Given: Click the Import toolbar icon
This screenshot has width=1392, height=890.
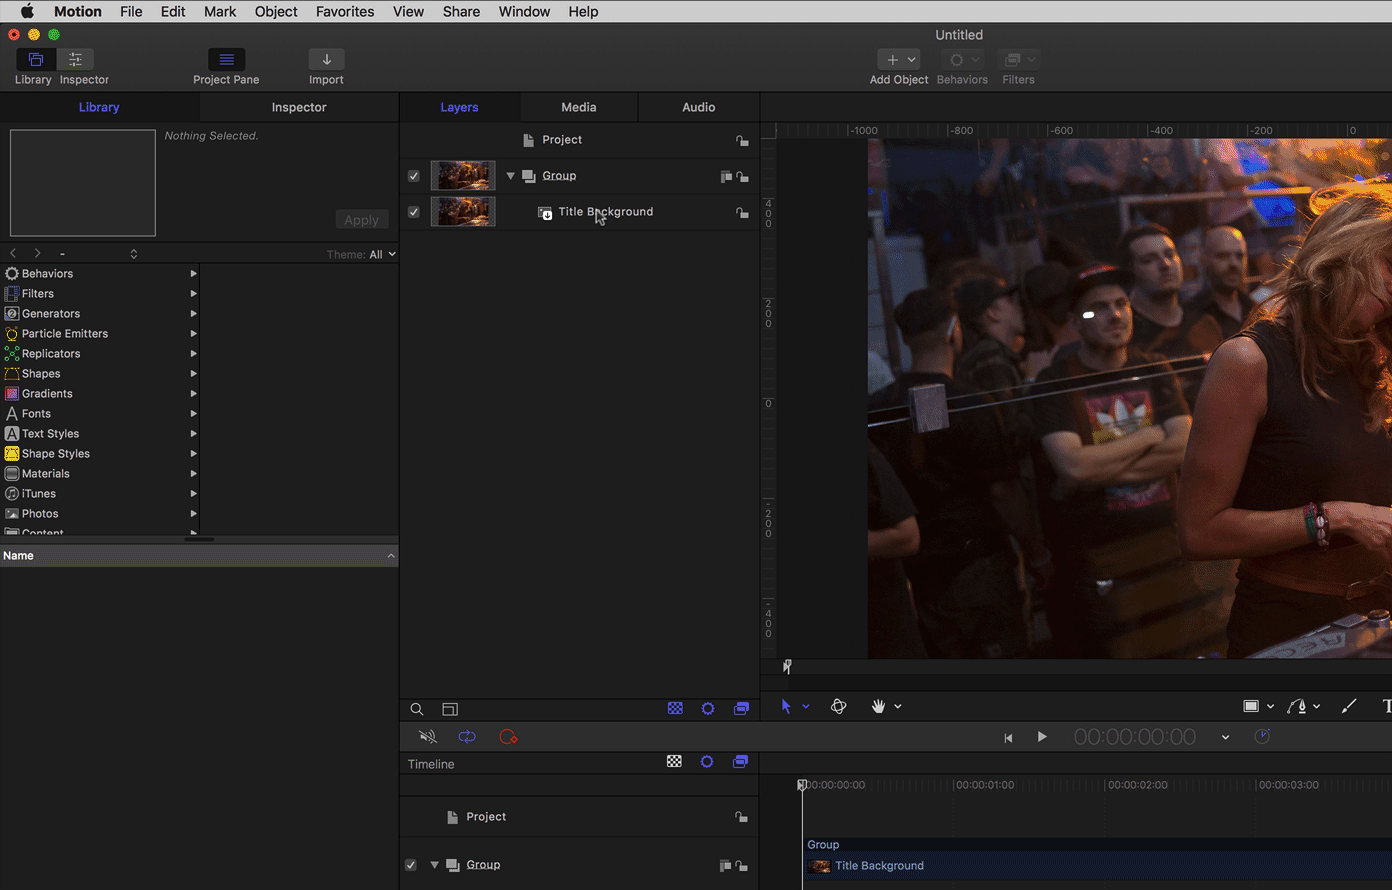Looking at the screenshot, I should [326, 59].
